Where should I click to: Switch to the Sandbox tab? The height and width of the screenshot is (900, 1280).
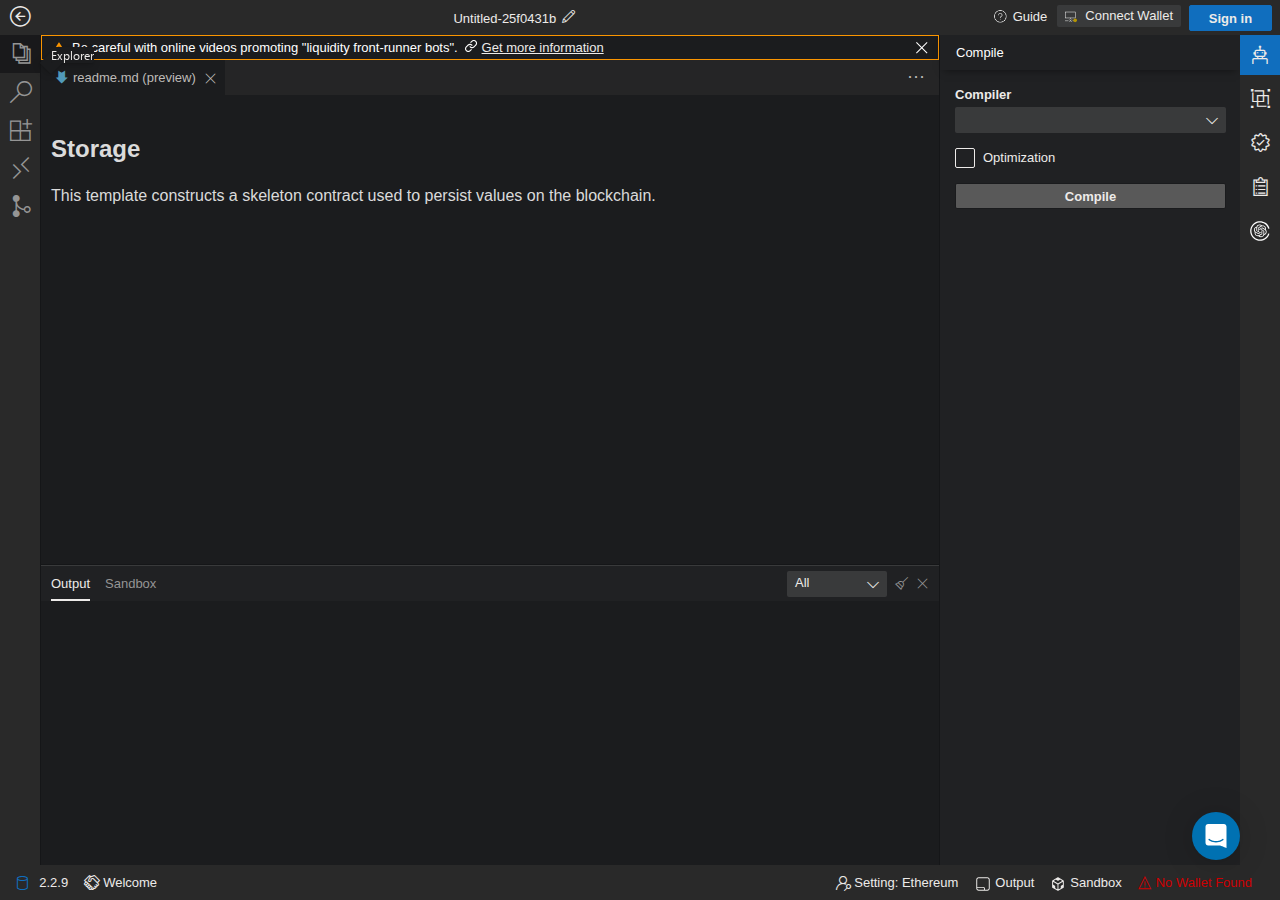click(x=131, y=584)
